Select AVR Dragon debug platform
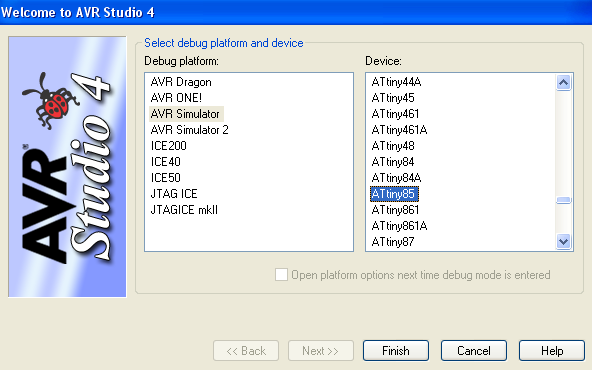 click(181, 82)
